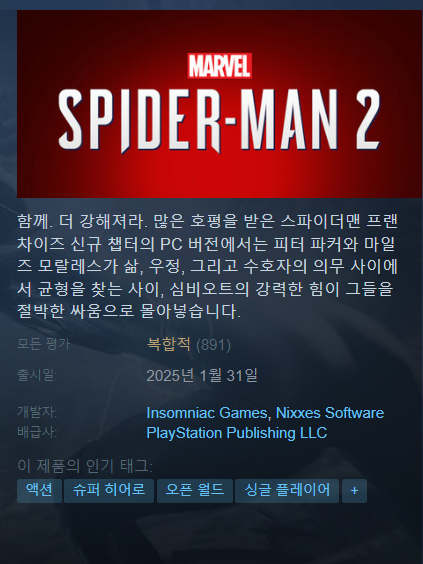This screenshot has width=423, height=564.
Task: Click the (891) review count
Action: (x=213, y=345)
